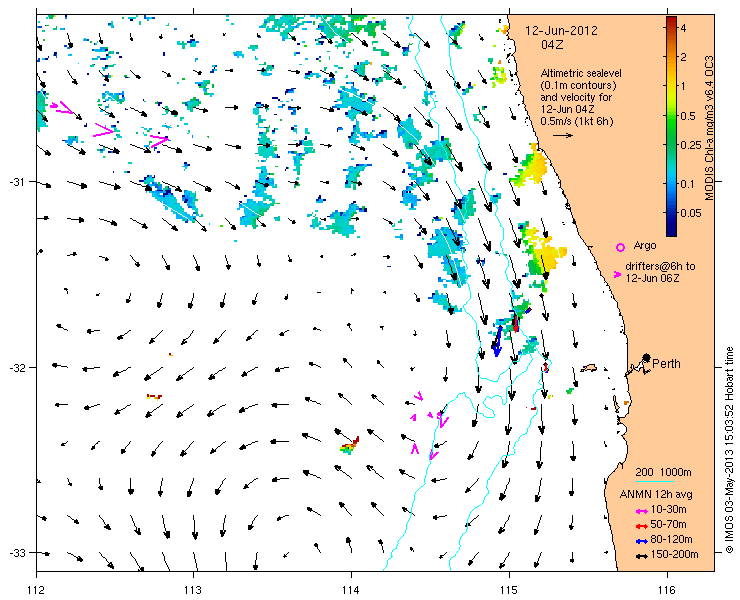Click the latitude axis label -32

coord(17,367)
